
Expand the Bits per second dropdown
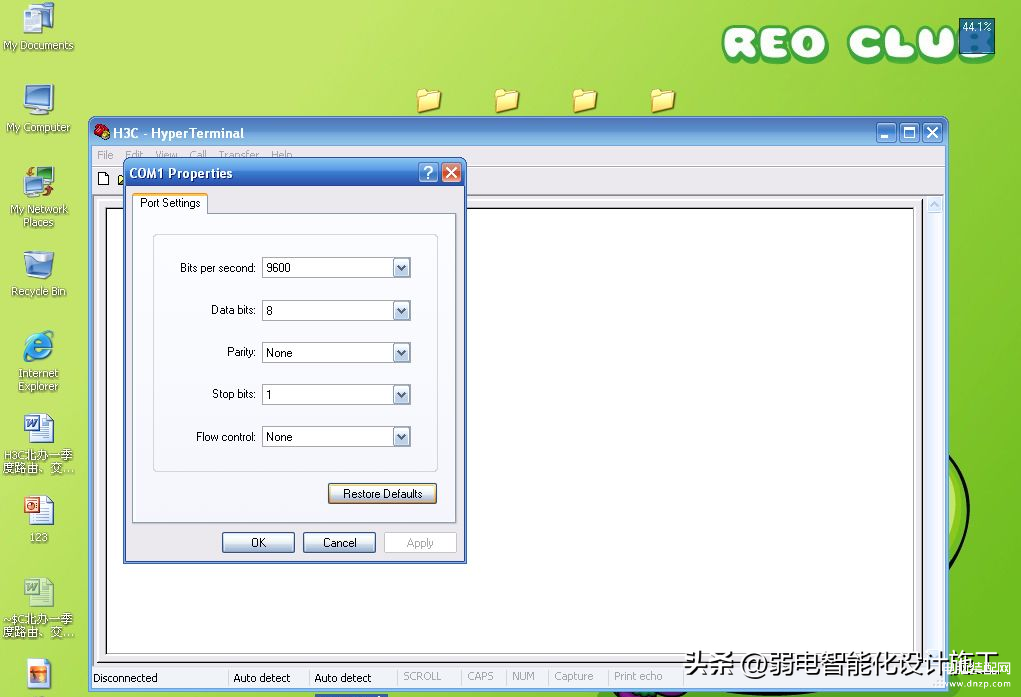point(402,268)
